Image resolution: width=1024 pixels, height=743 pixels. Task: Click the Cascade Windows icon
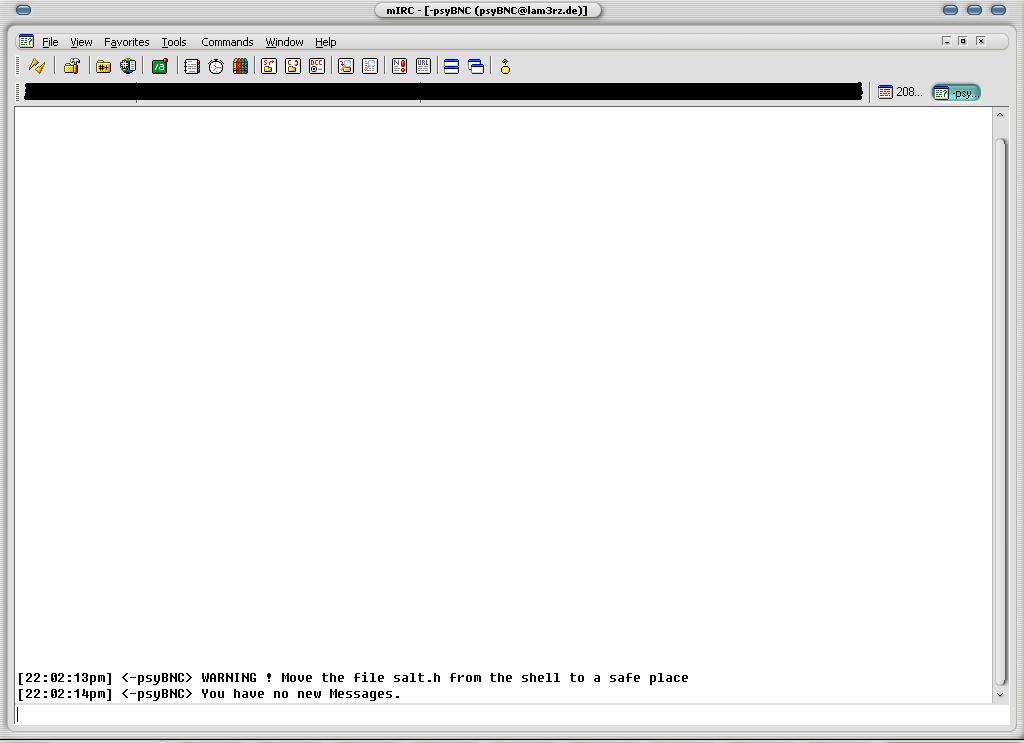(476, 66)
